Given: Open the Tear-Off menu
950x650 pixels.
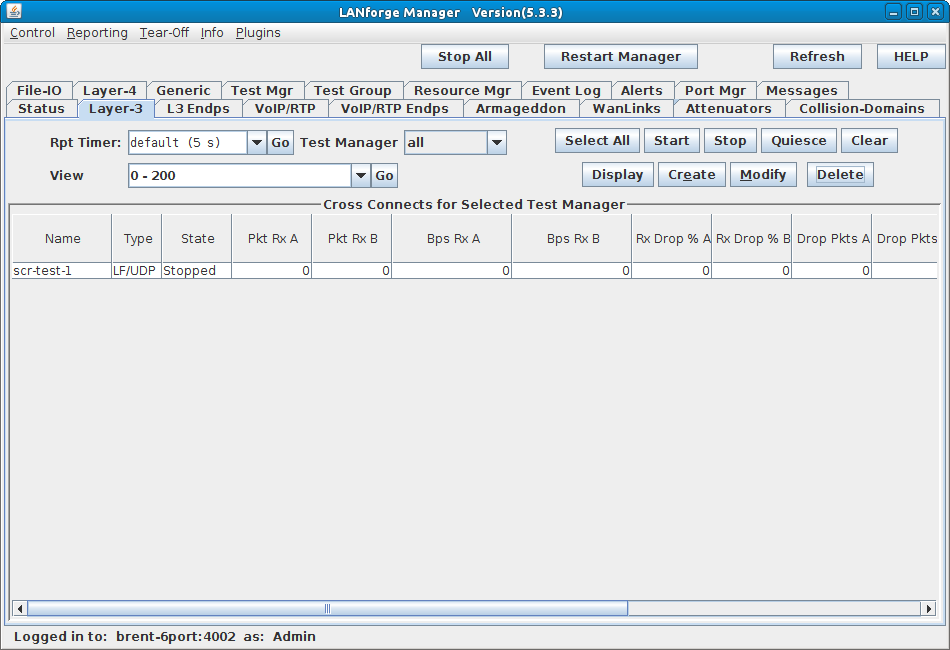Looking at the screenshot, I should click(x=164, y=33).
